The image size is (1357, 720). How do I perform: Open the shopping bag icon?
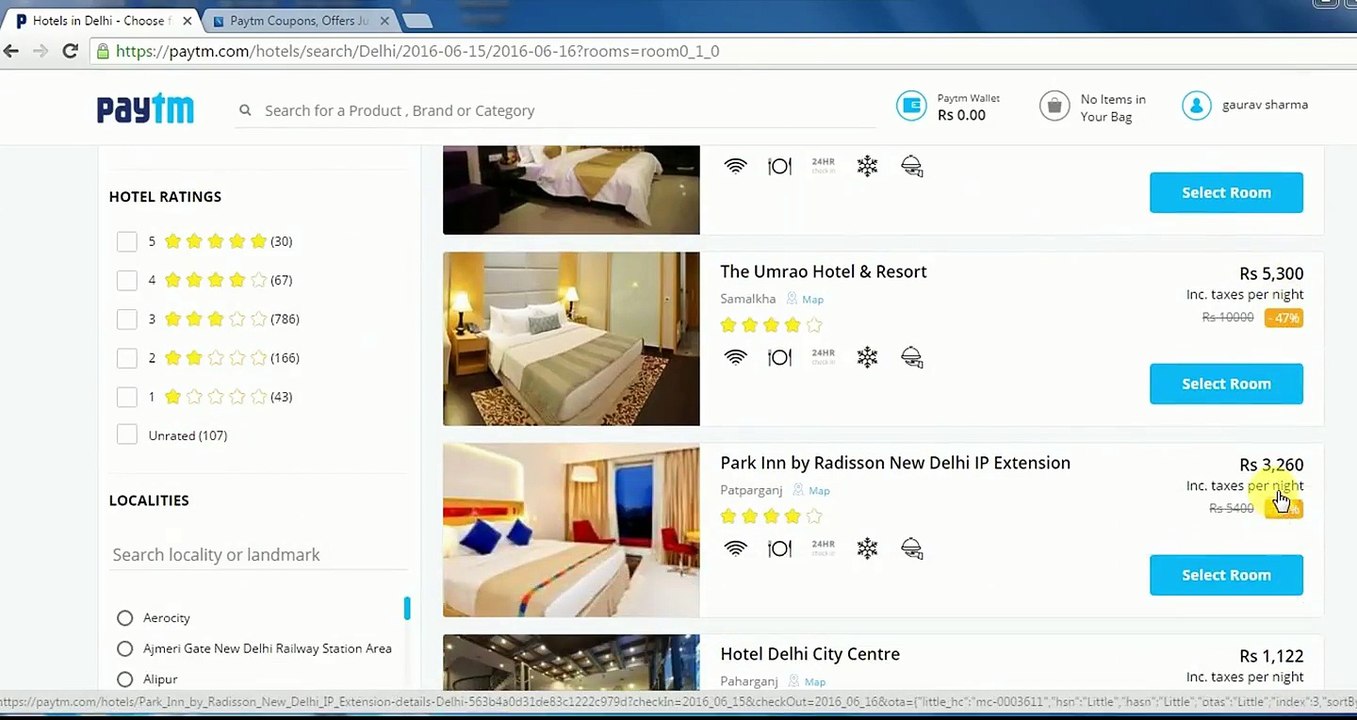[1054, 105]
